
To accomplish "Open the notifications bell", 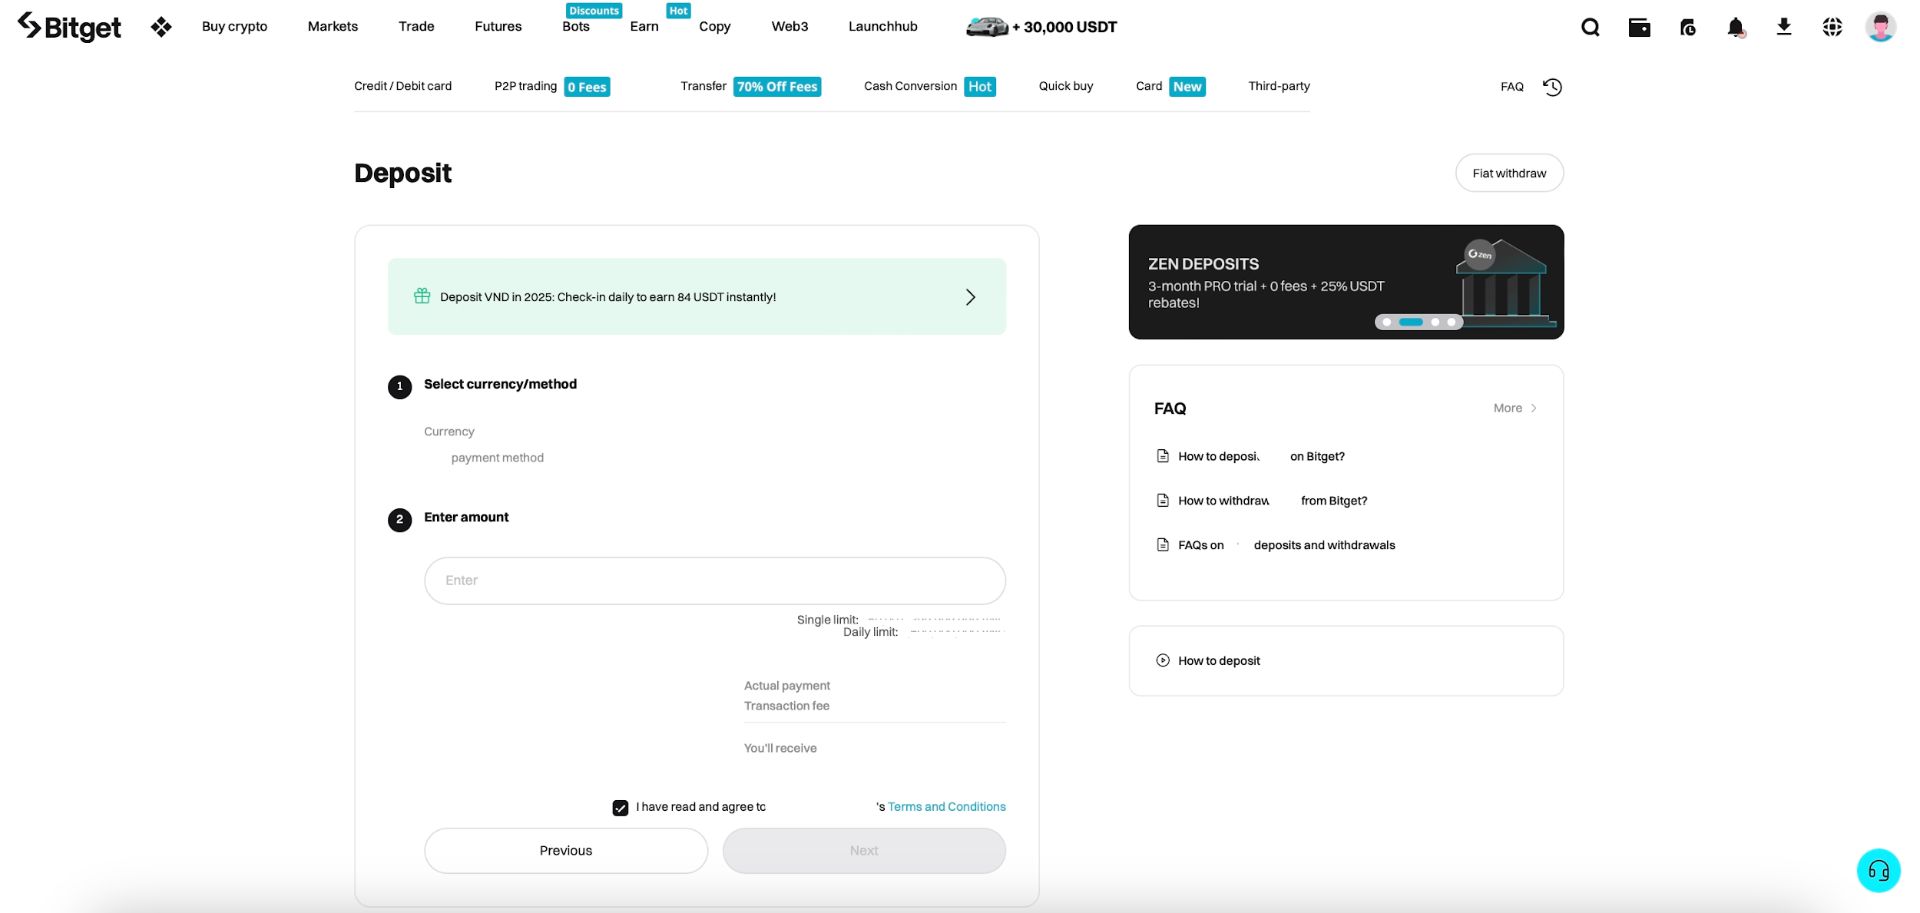I will coord(1736,27).
